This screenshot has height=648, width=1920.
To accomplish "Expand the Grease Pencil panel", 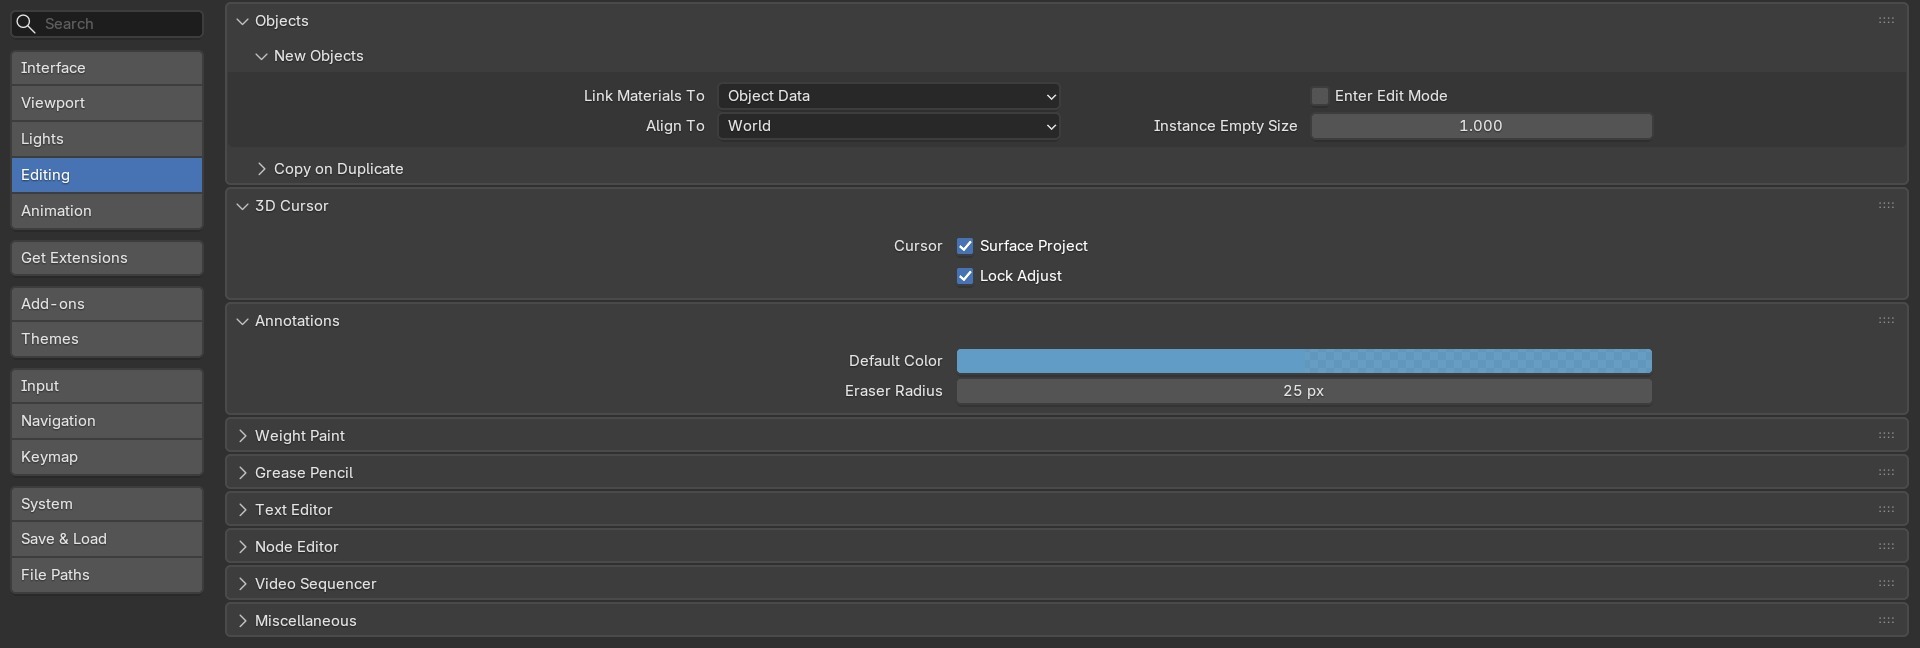I will click(x=242, y=473).
